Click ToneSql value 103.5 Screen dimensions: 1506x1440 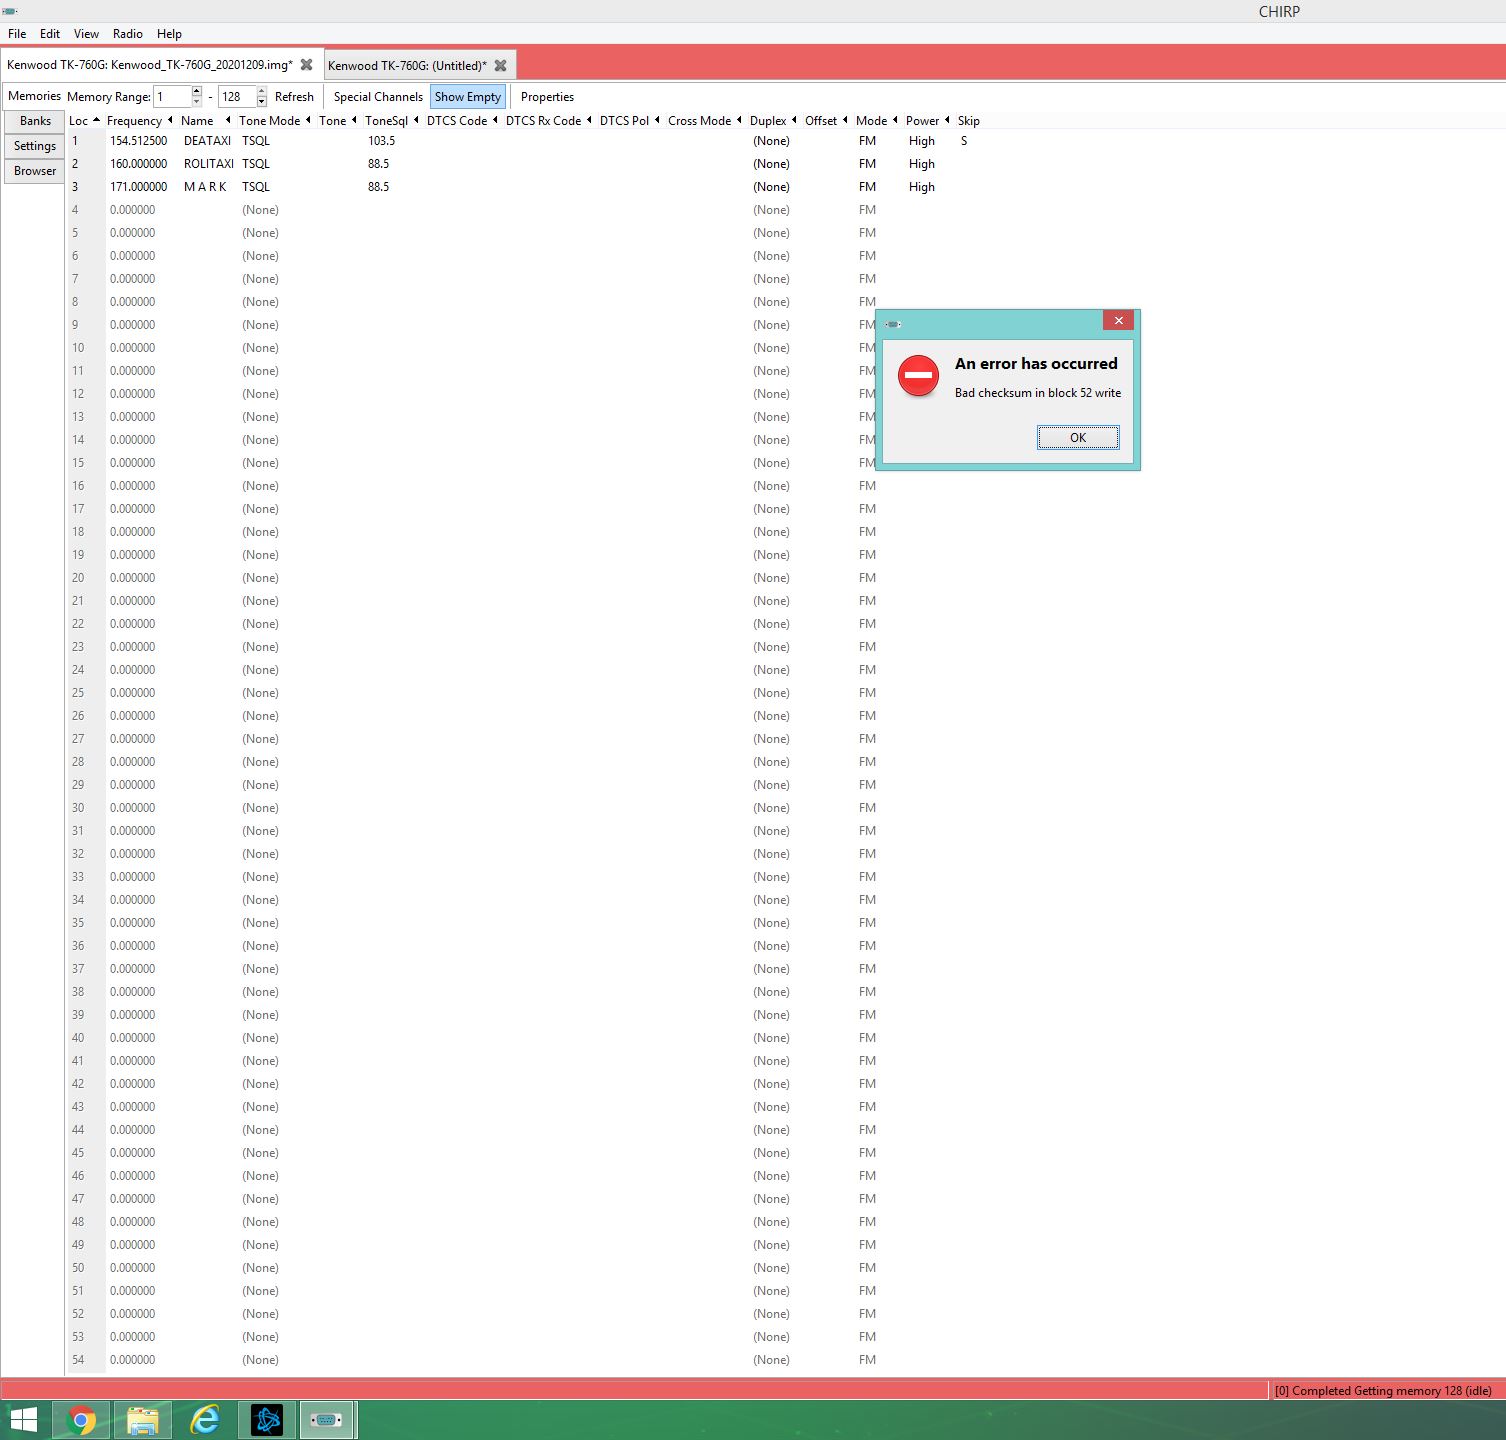click(x=381, y=141)
